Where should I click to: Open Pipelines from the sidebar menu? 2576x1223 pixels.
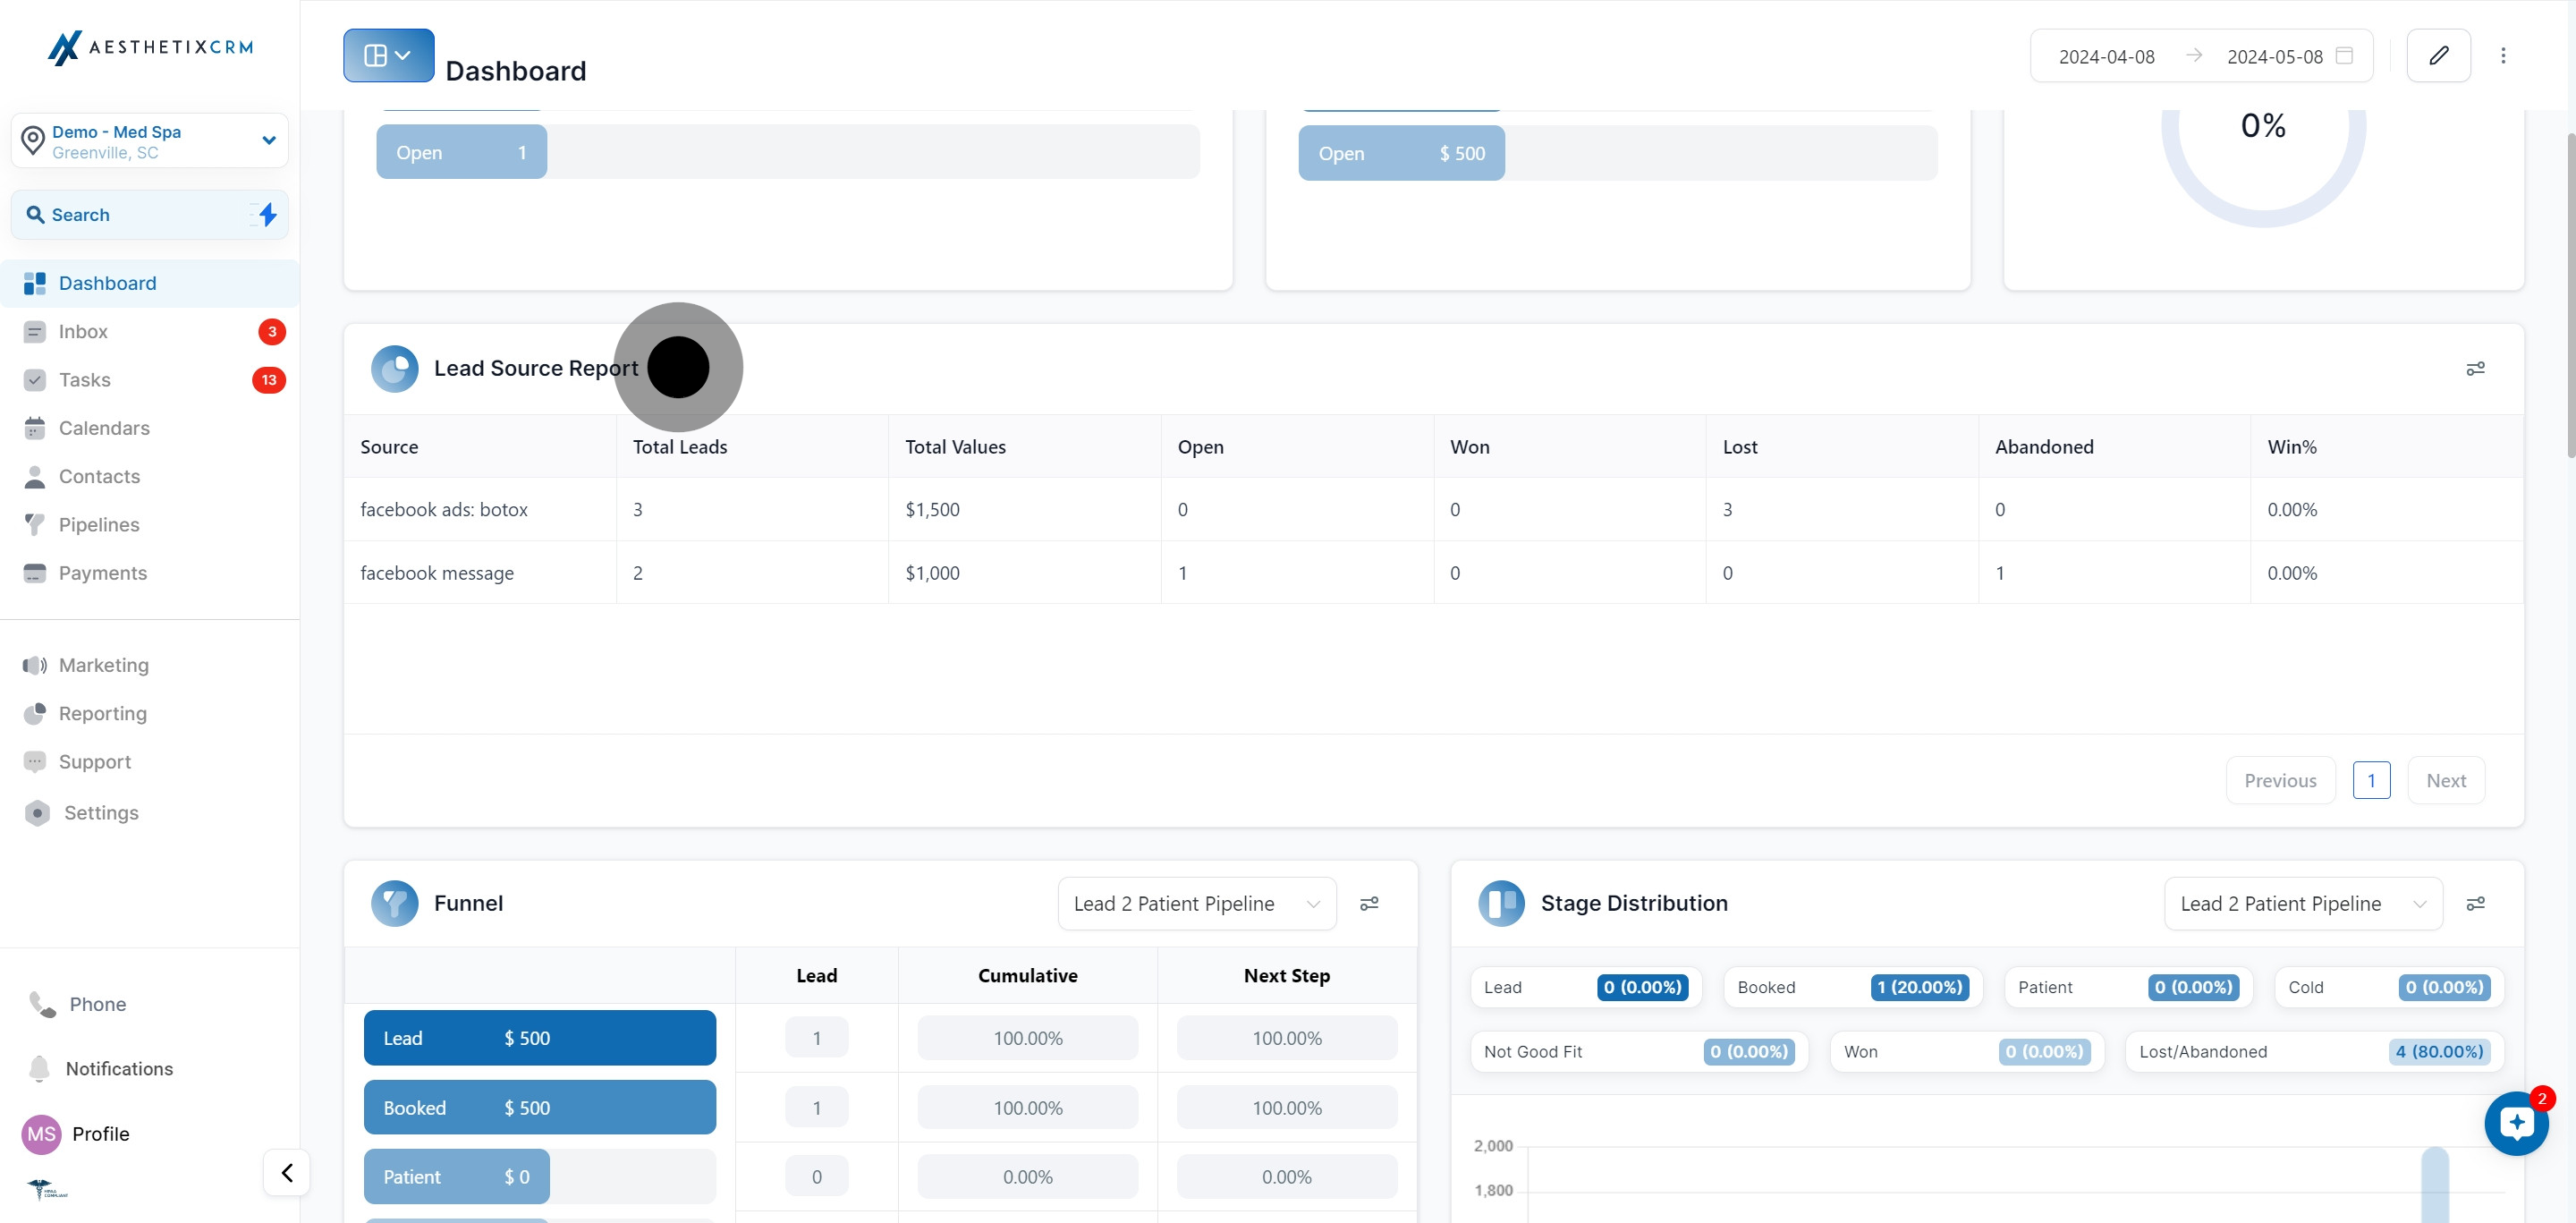tap(99, 525)
